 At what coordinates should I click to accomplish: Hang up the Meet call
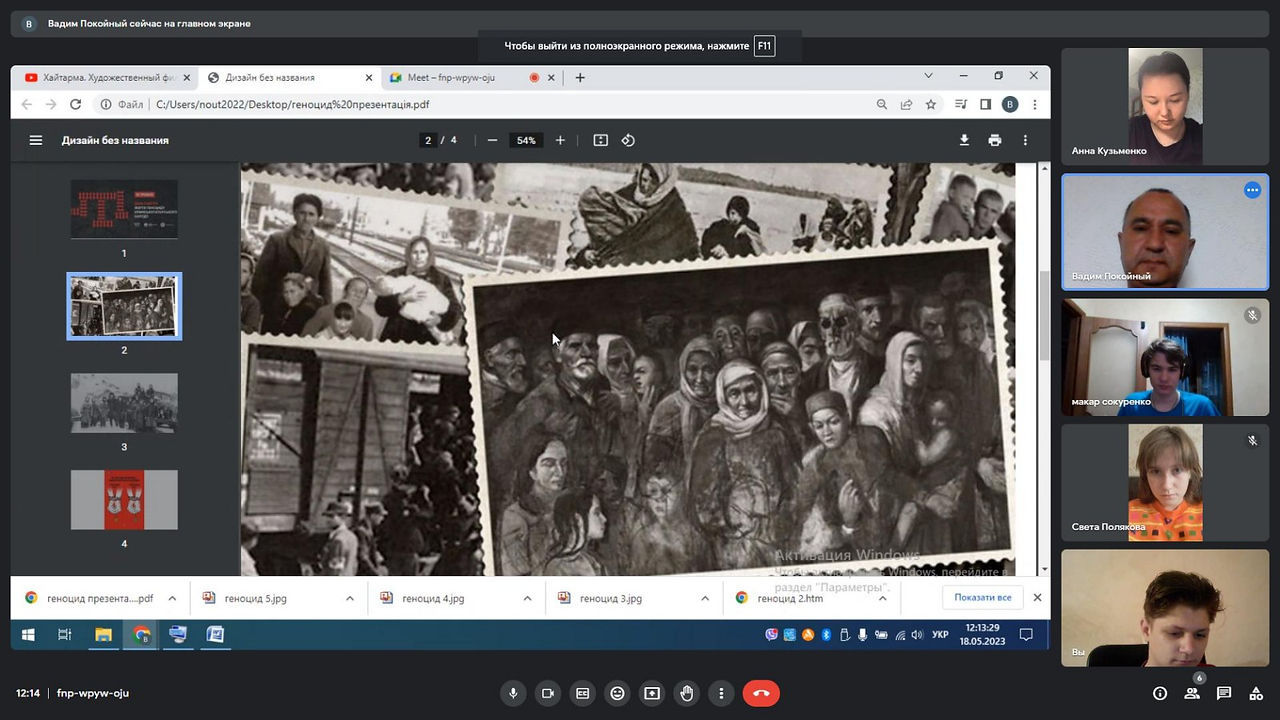761,693
